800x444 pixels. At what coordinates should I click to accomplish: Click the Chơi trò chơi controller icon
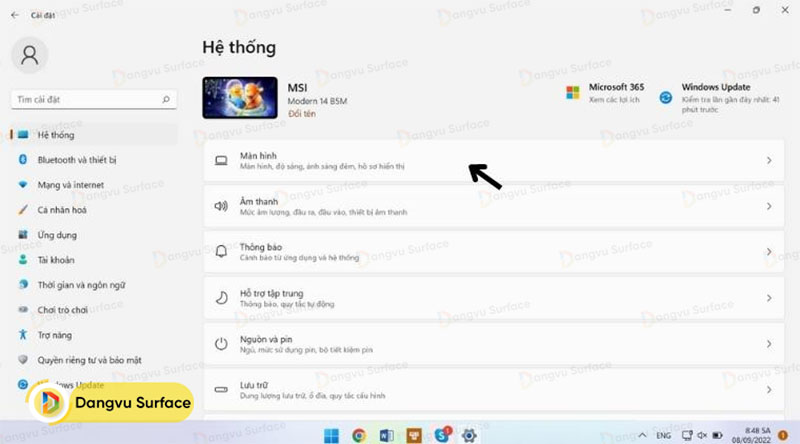pyautogui.click(x=23, y=309)
